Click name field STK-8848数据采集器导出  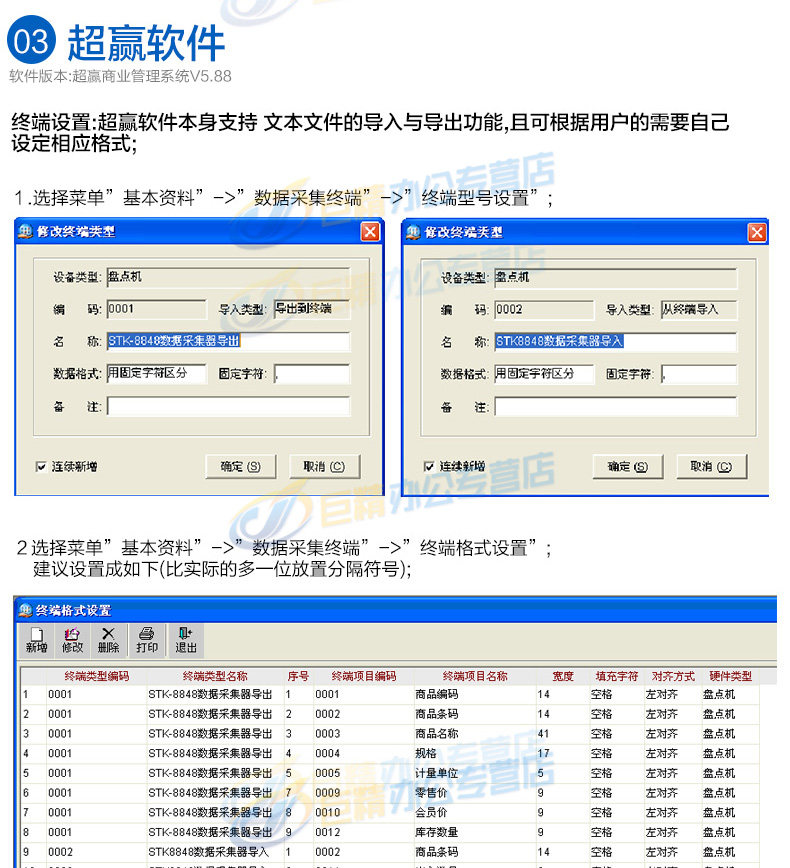point(228,341)
